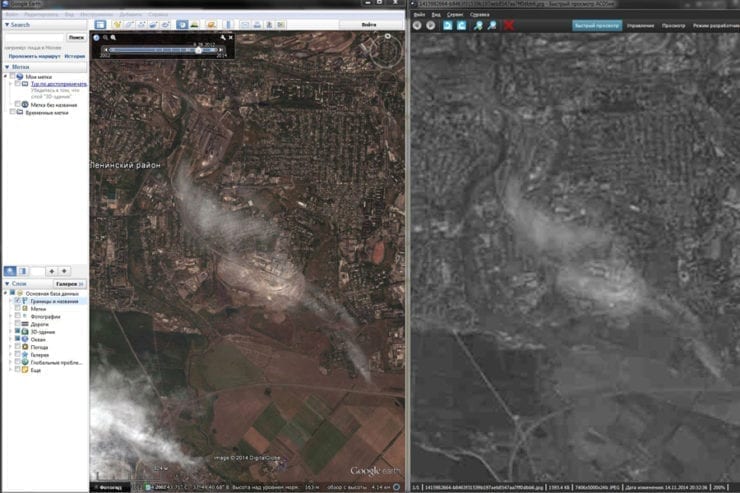Select the ruler measurement tool
This screenshot has height=493, width=740.
click(x=228, y=25)
